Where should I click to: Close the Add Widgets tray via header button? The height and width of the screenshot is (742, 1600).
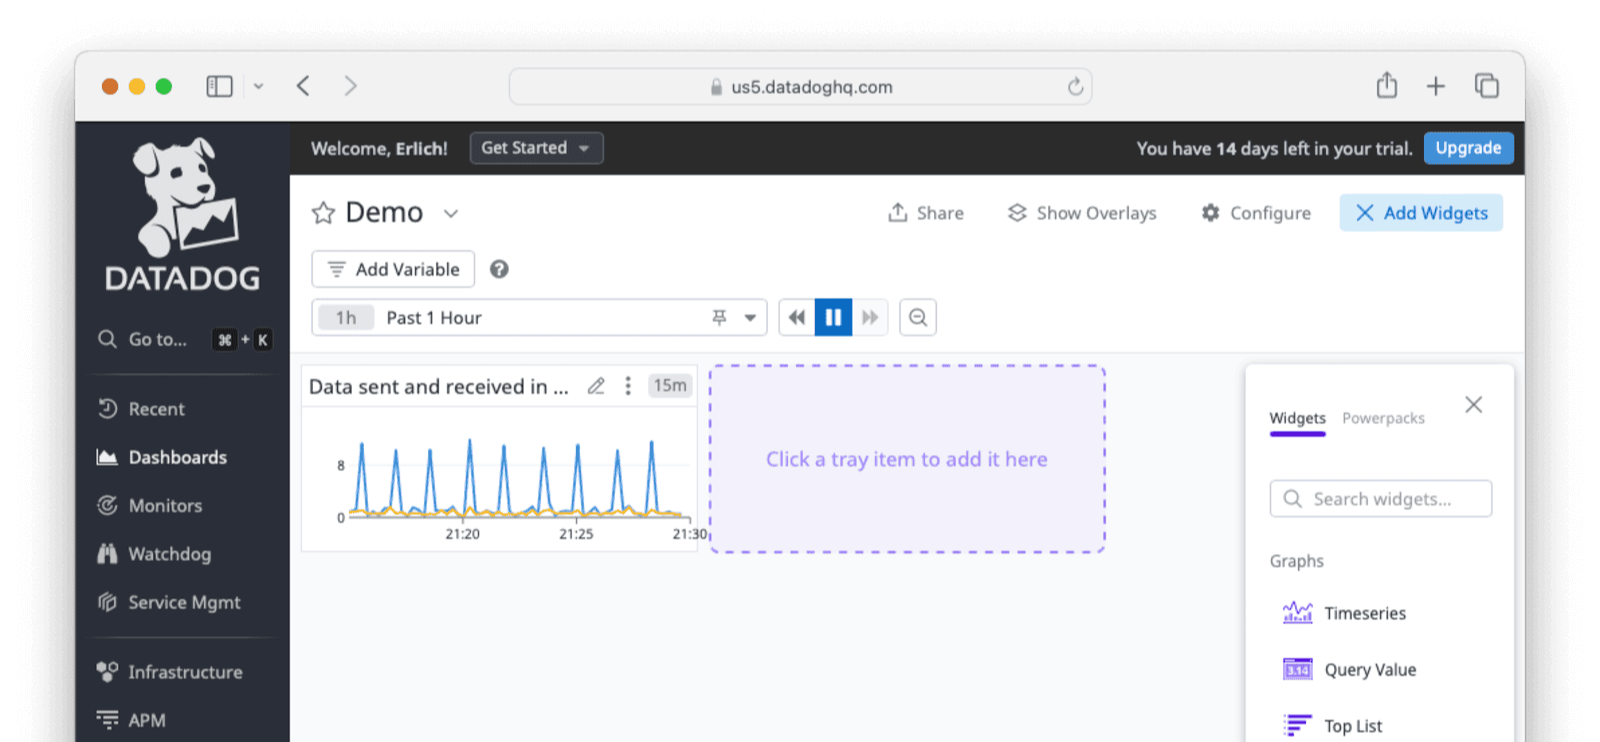tap(1421, 213)
